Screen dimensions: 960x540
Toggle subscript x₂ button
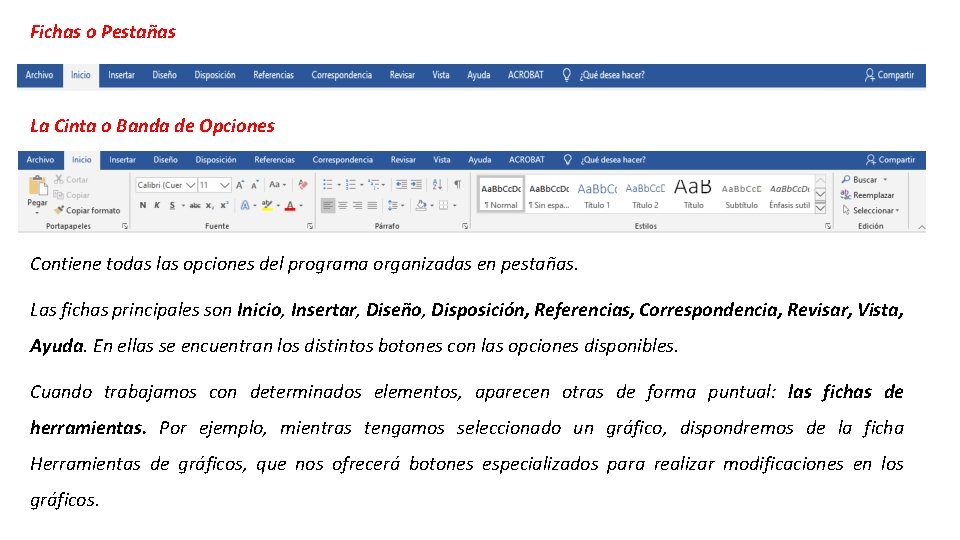(x=209, y=205)
